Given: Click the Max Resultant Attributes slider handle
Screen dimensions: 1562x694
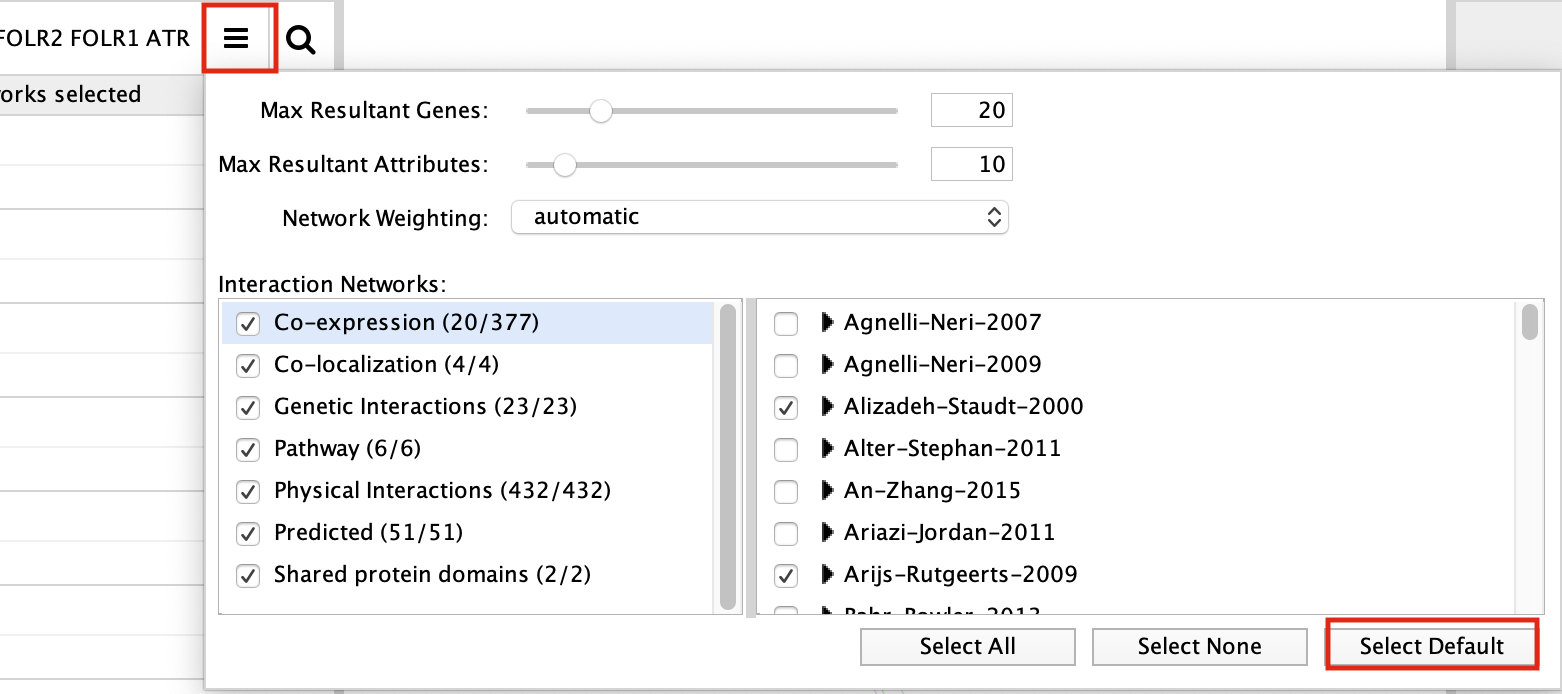Looking at the screenshot, I should click(x=565, y=165).
